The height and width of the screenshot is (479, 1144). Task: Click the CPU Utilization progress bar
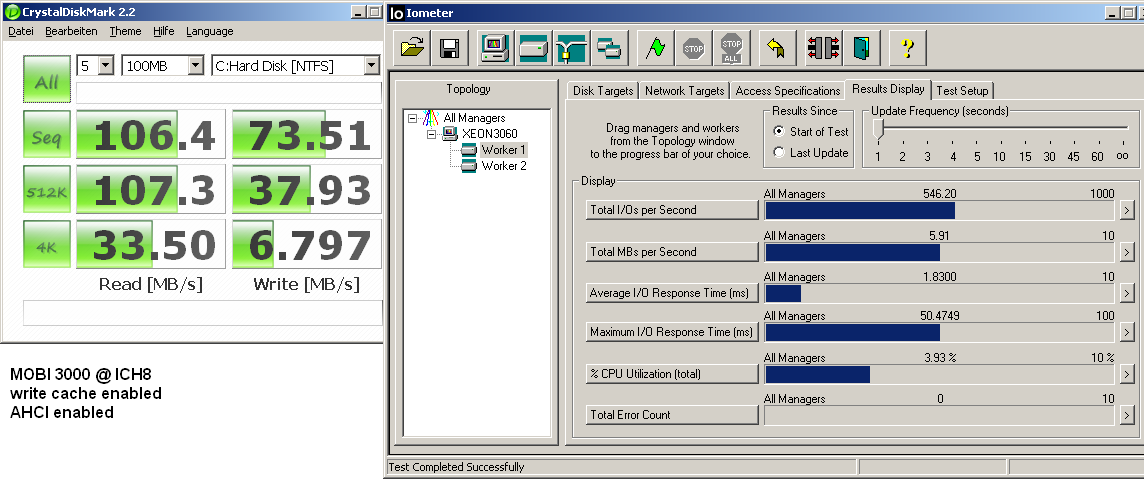coord(940,374)
